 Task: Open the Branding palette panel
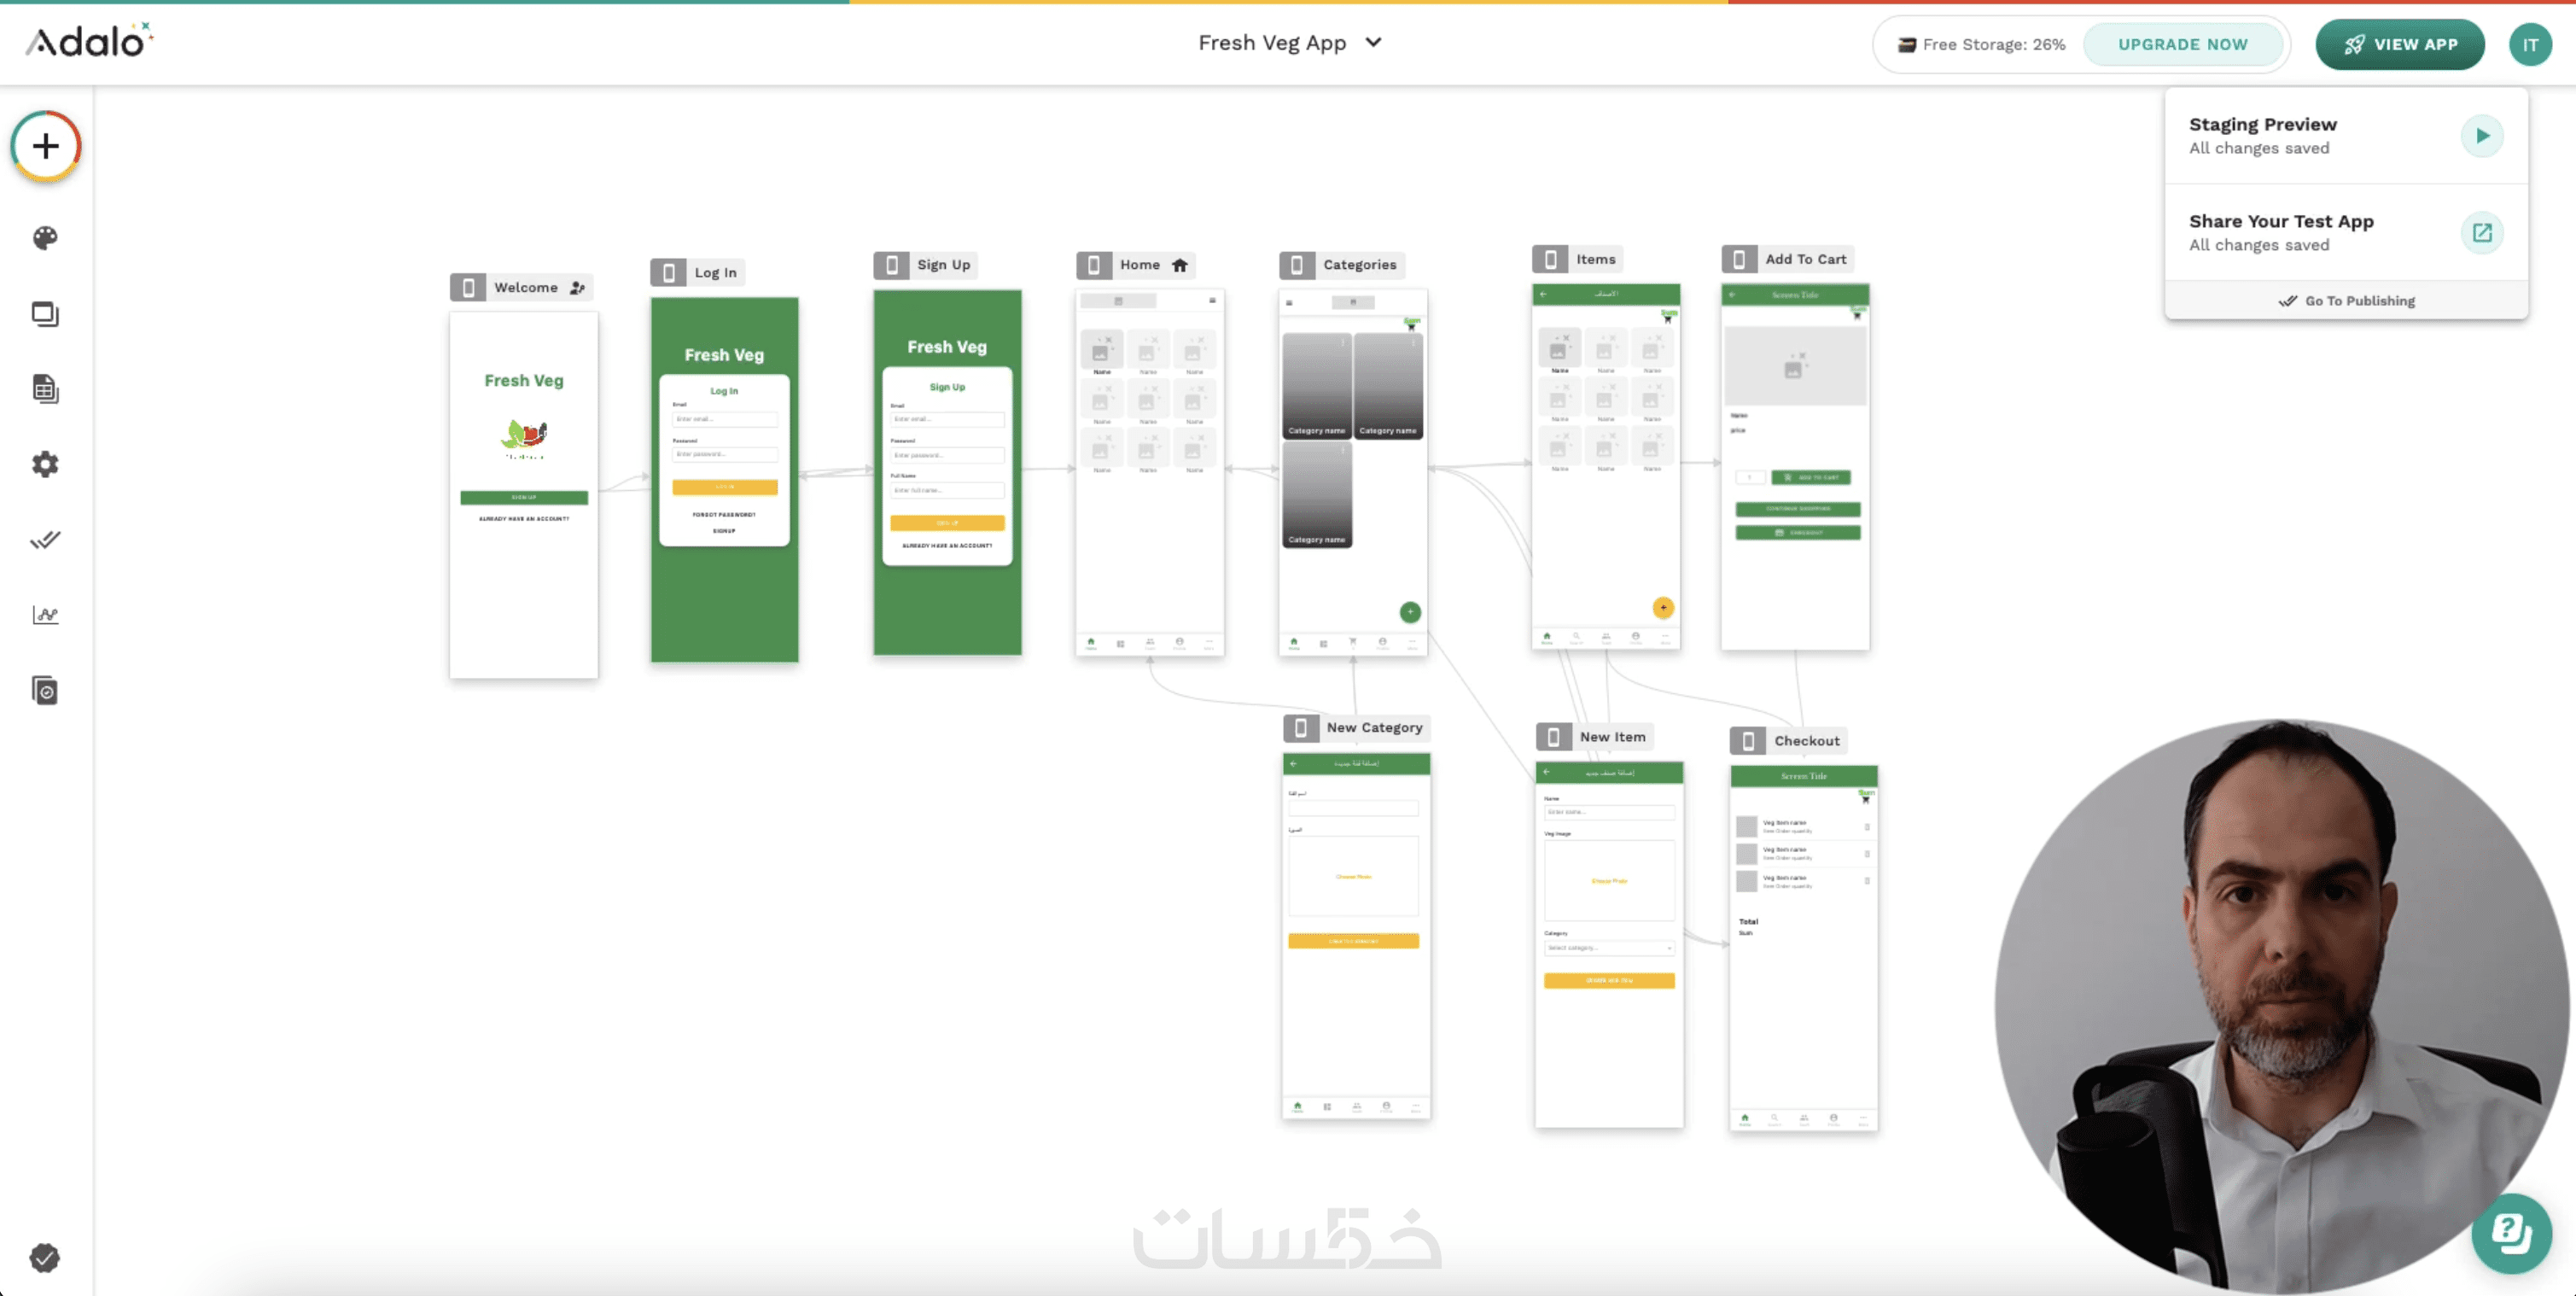tap(45, 238)
